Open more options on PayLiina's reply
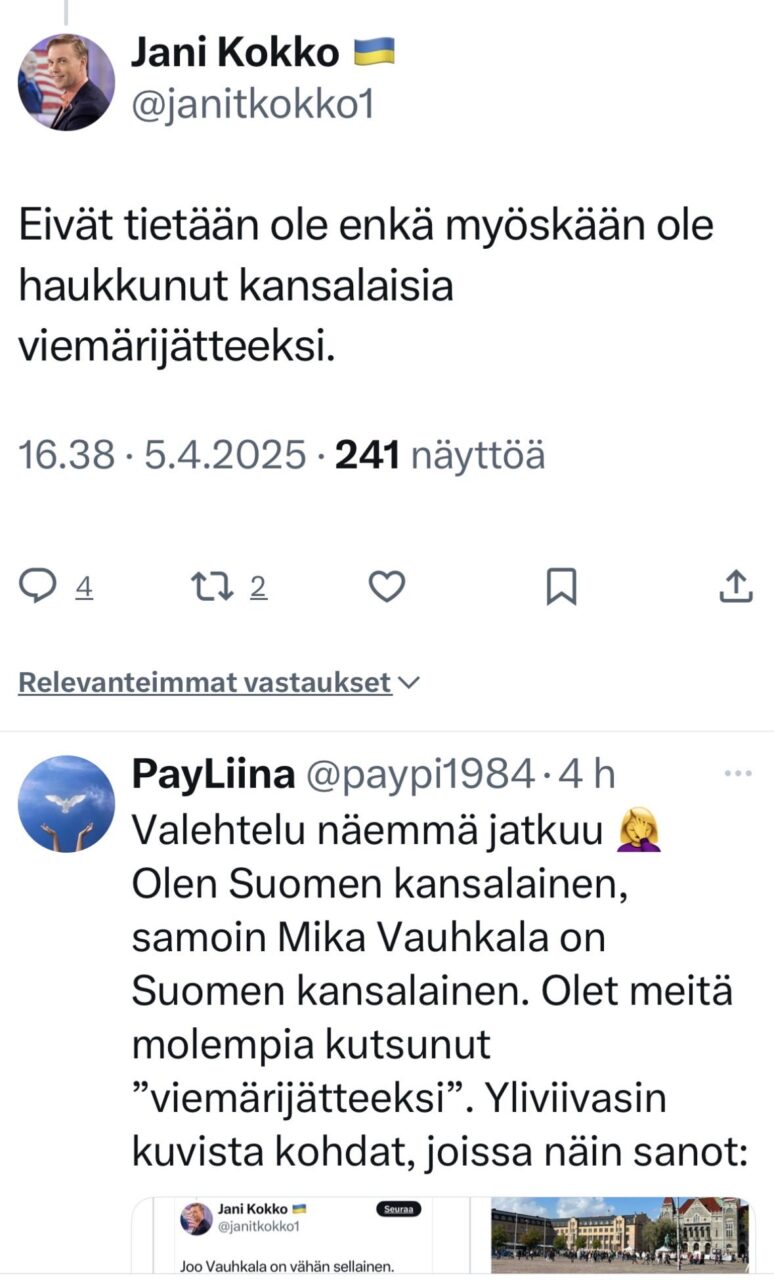Viewport: 774px width, 1280px height. click(x=737, y=774)
